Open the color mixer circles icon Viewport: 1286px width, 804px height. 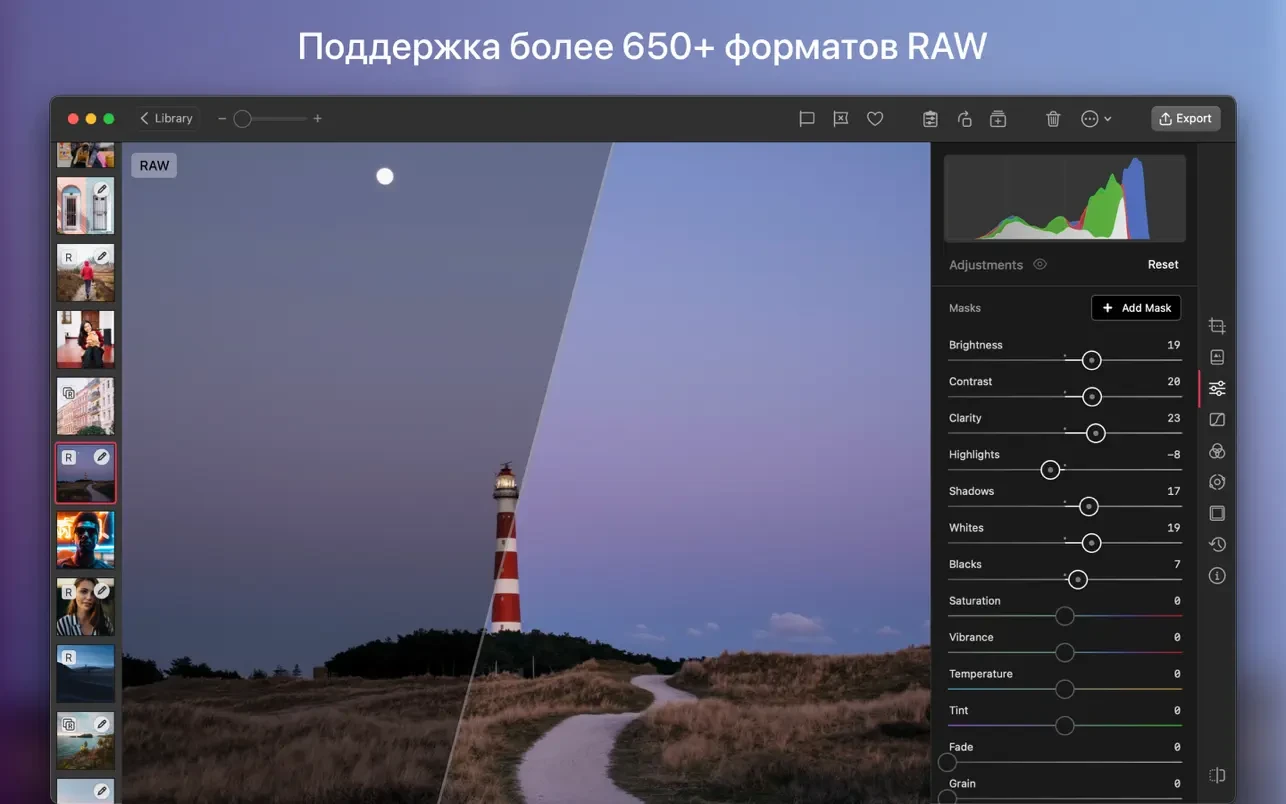[1217, 451]
